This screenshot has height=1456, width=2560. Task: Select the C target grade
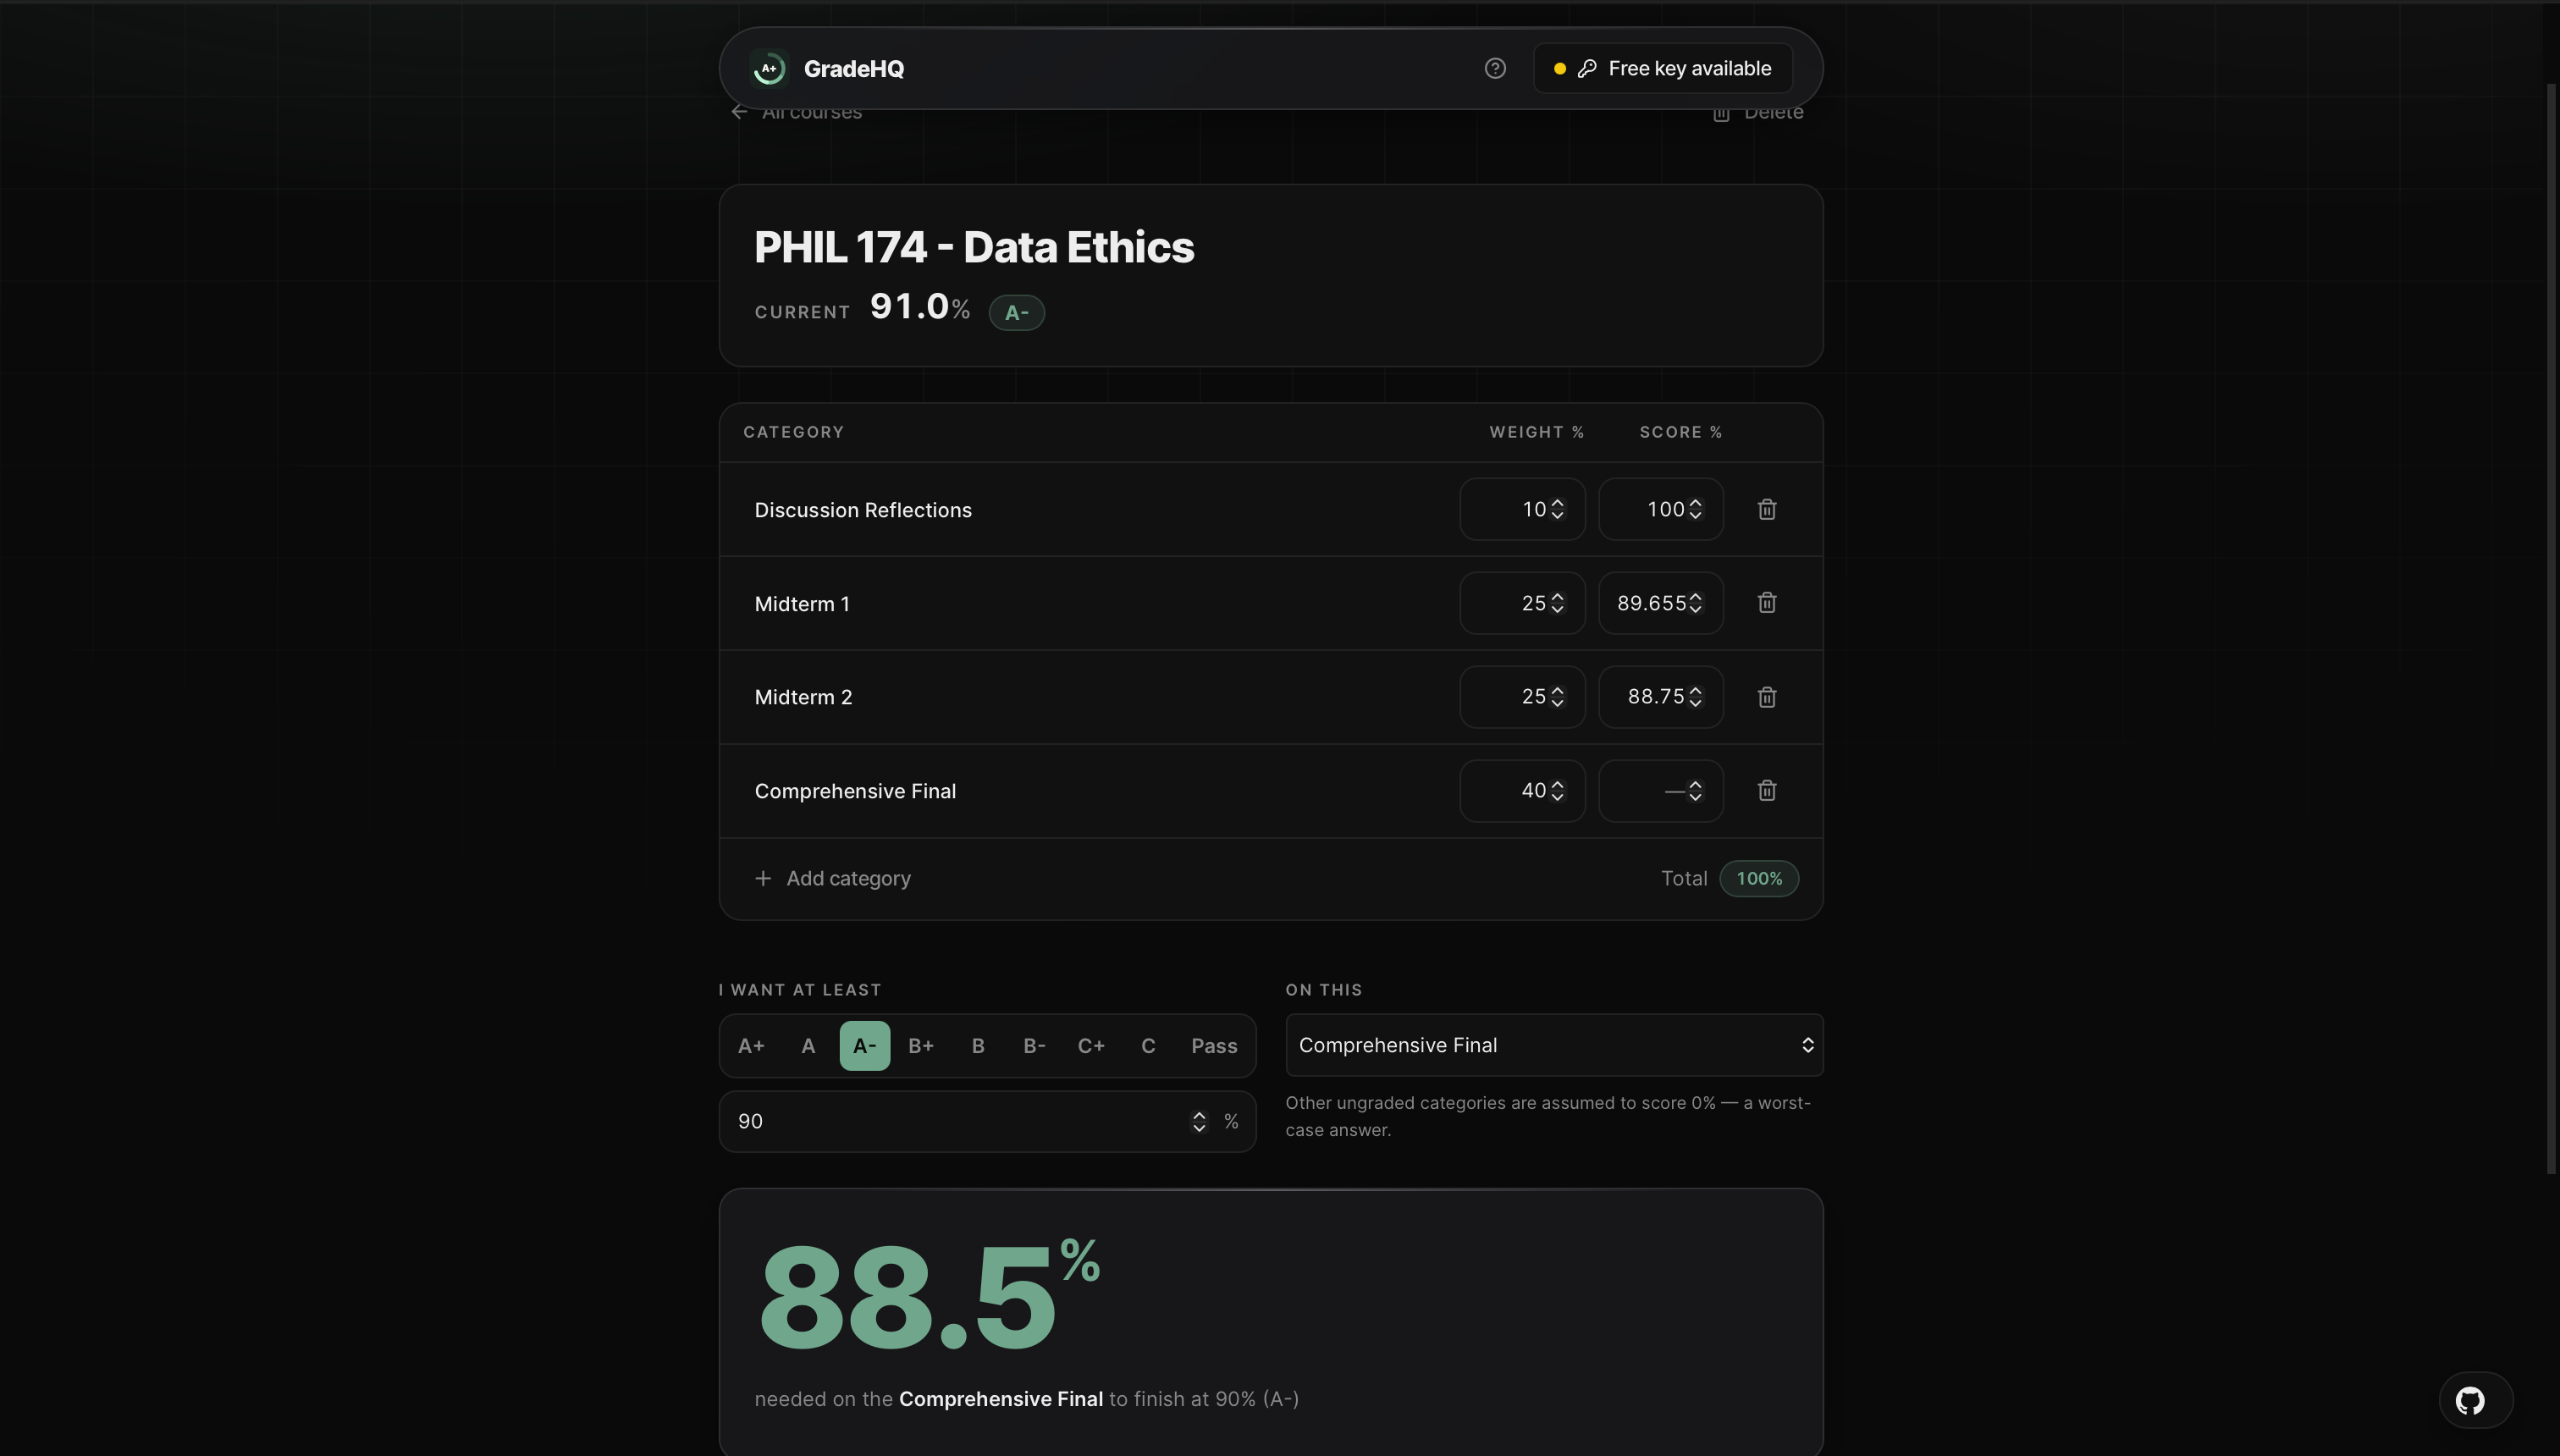tap(1148, 1046)
